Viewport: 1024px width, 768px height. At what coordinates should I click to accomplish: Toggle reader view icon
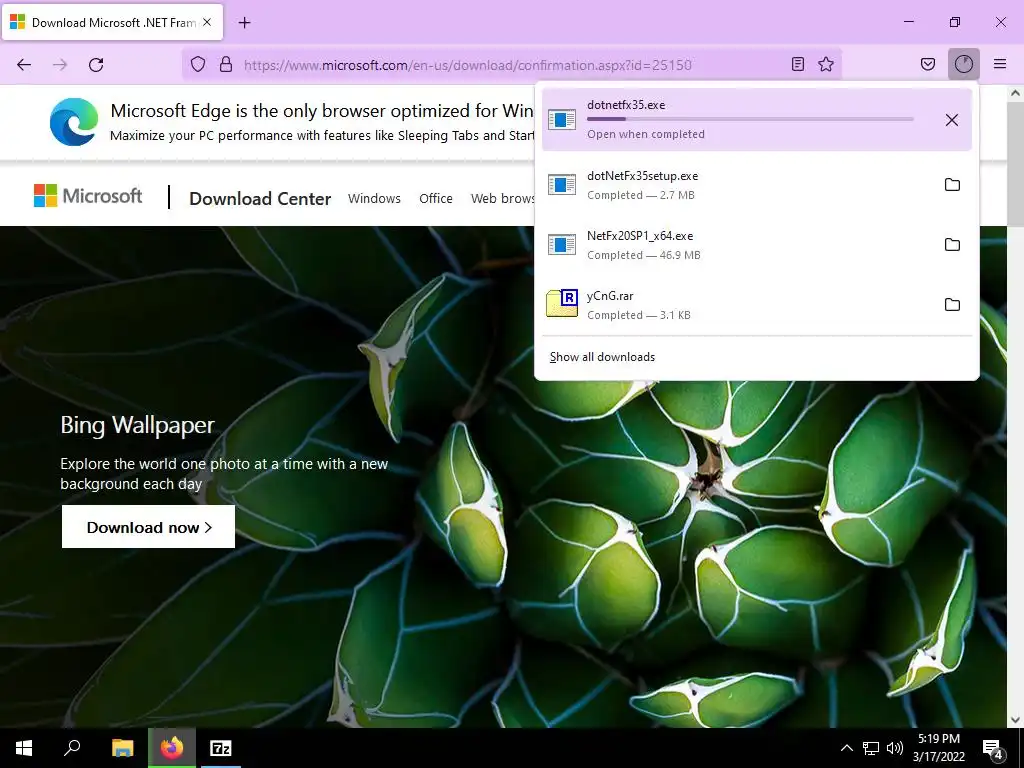tap(797, 64)
